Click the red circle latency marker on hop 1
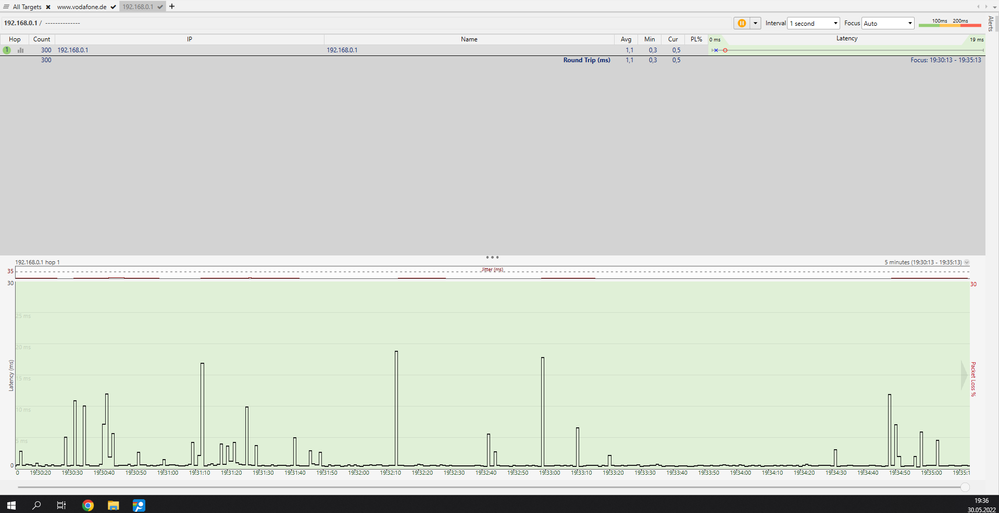Screen dimensions: 999x513 [x=725, y=50]
